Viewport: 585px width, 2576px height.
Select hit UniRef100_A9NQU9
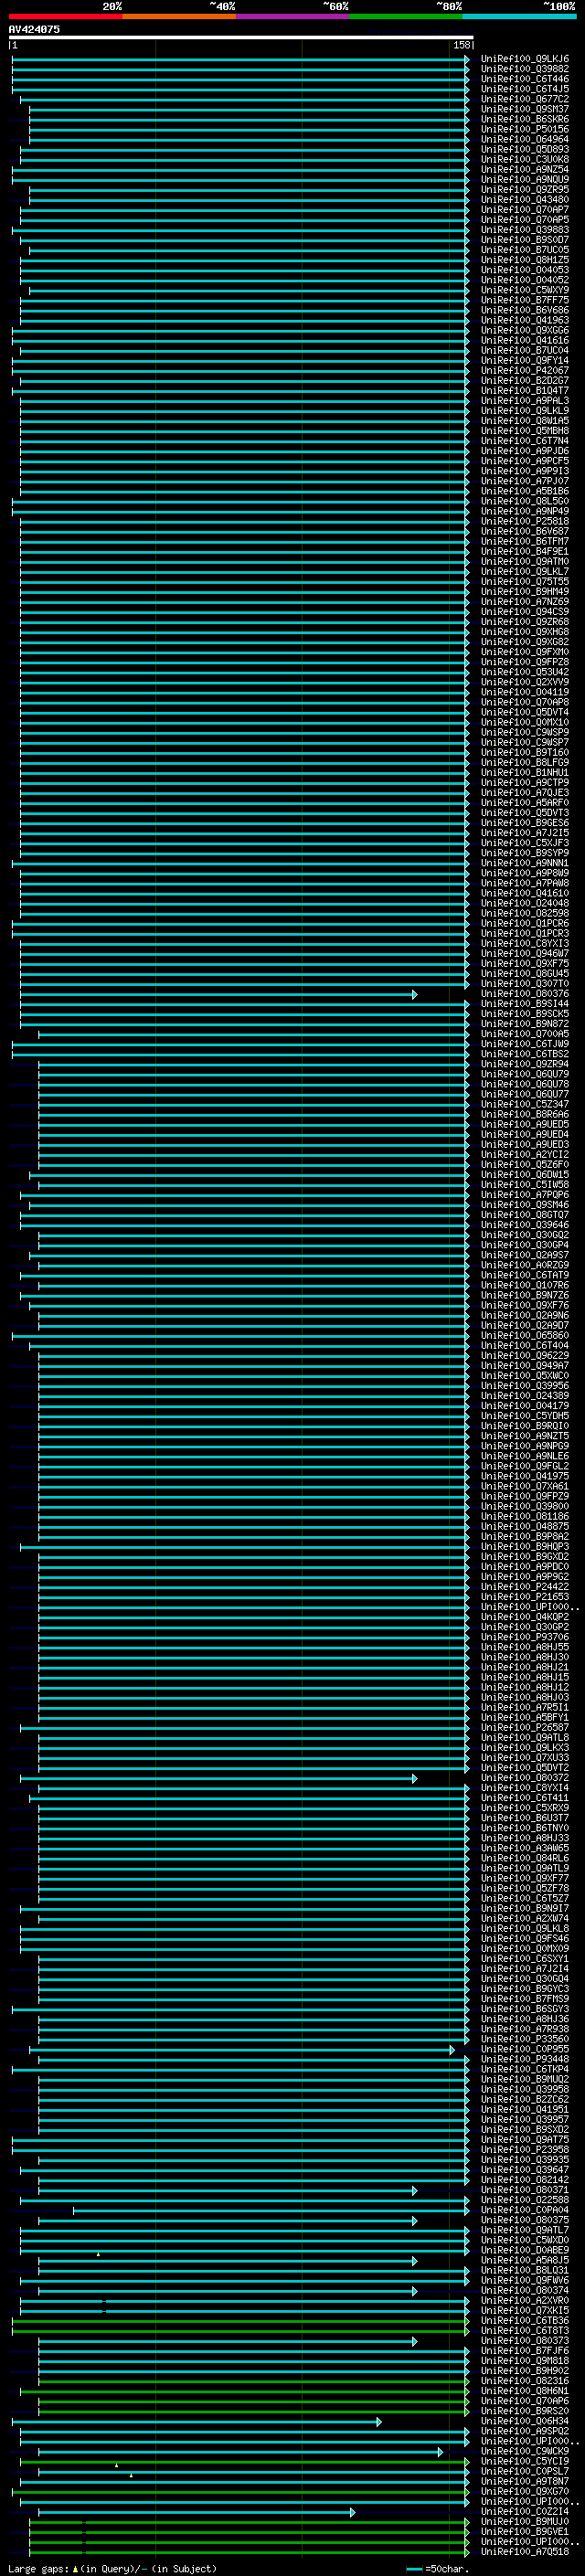click(524, 179)
